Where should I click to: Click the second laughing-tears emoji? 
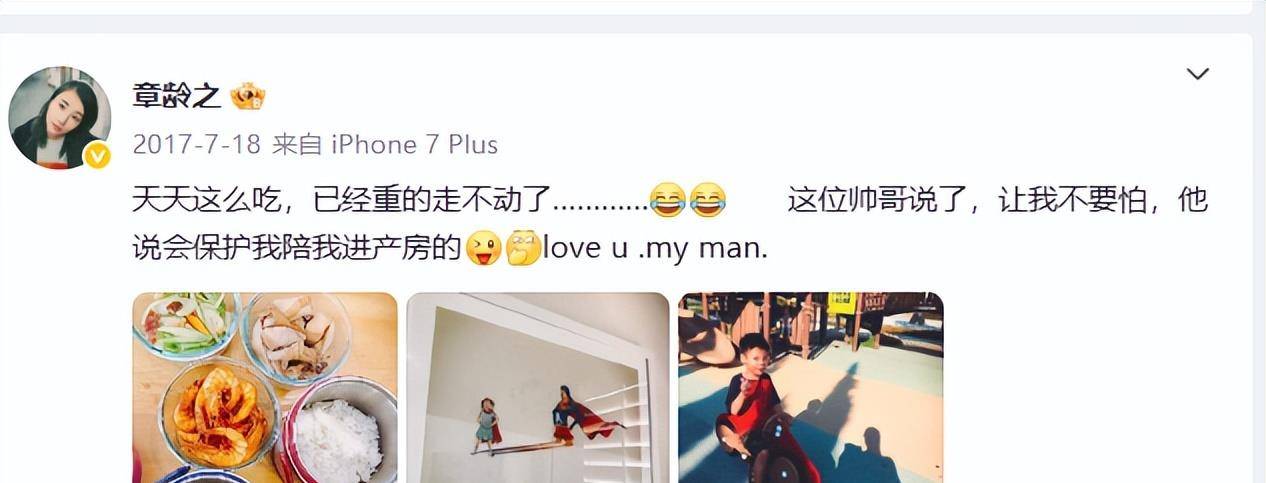click(707, 201)
